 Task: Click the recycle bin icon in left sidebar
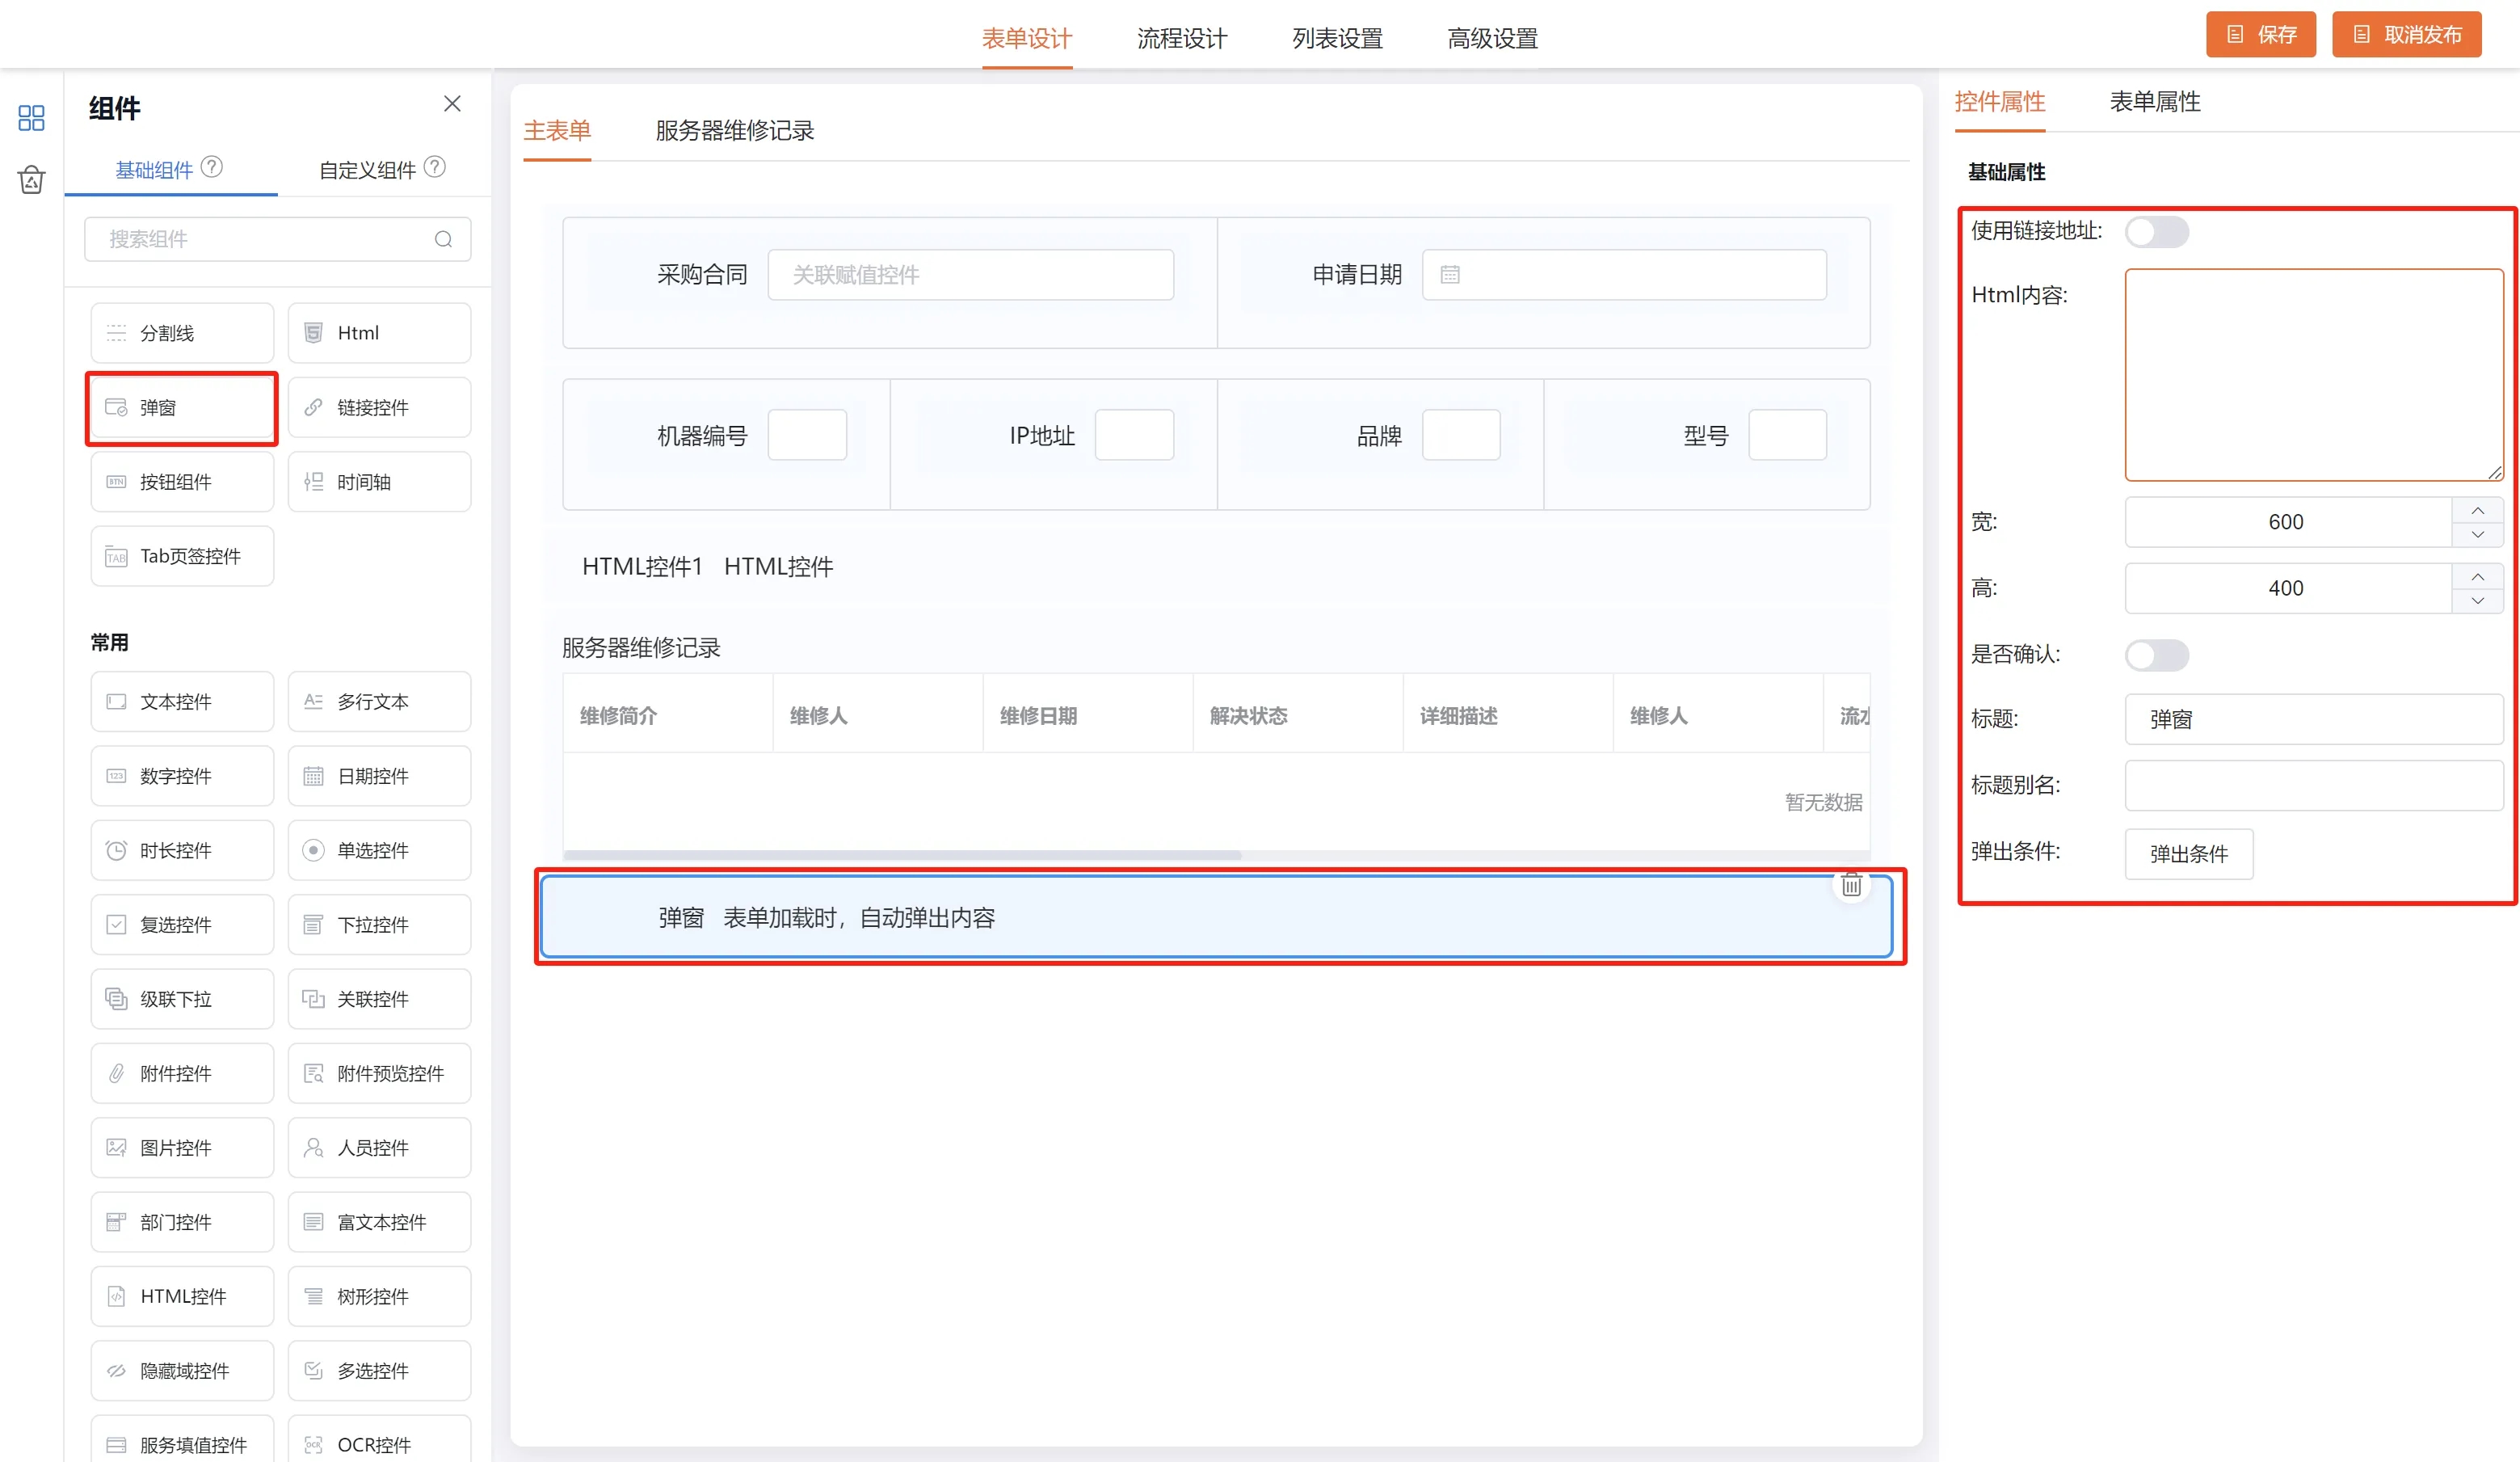[x=31, y=180]
